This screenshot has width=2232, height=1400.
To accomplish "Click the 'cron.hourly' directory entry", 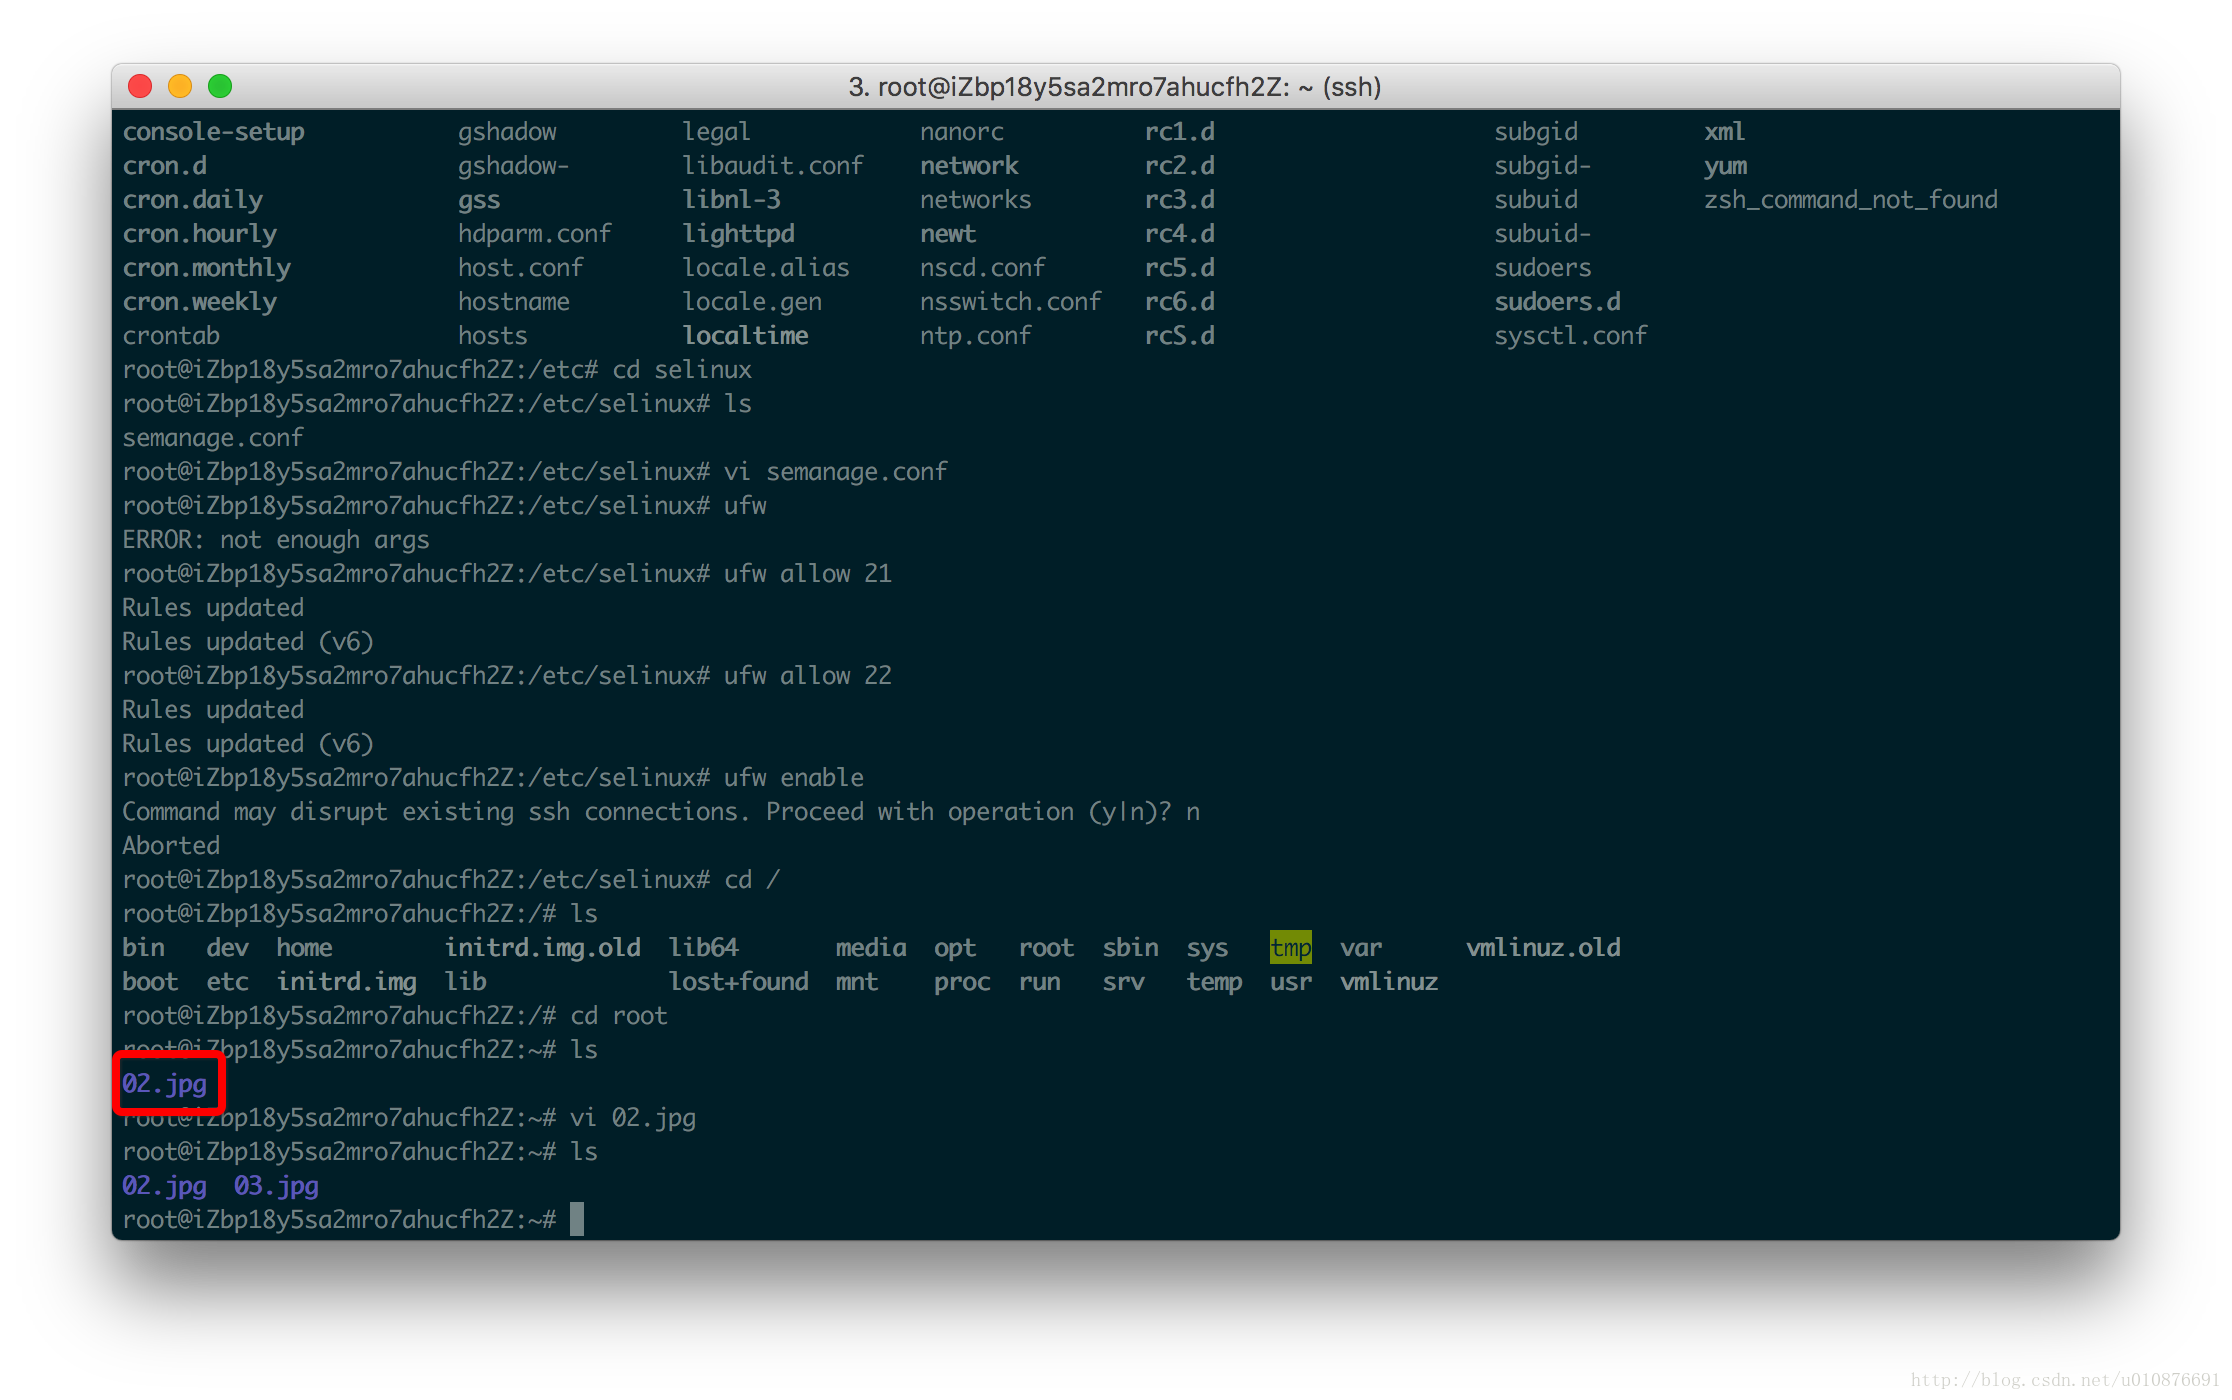I will 200,234.
